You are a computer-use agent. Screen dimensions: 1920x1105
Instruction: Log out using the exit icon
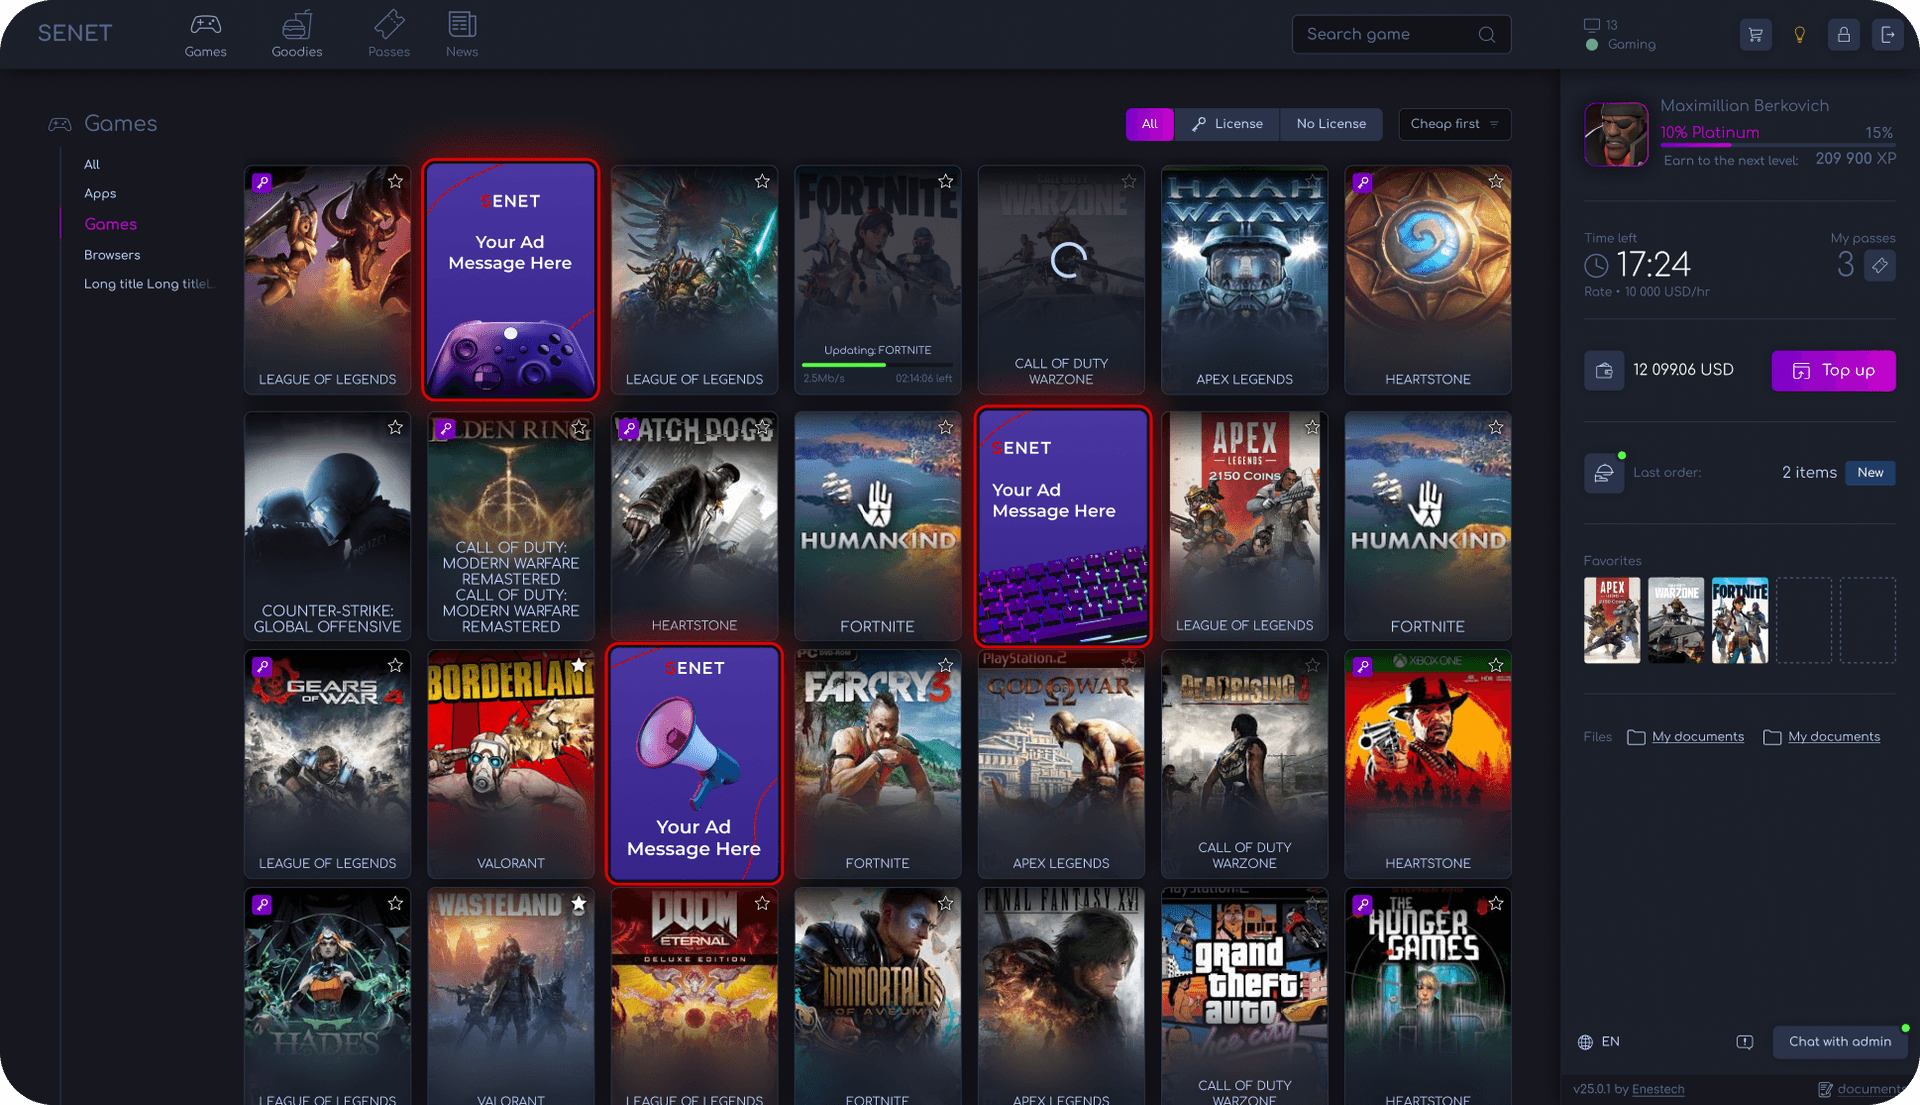click(1887, 35)
